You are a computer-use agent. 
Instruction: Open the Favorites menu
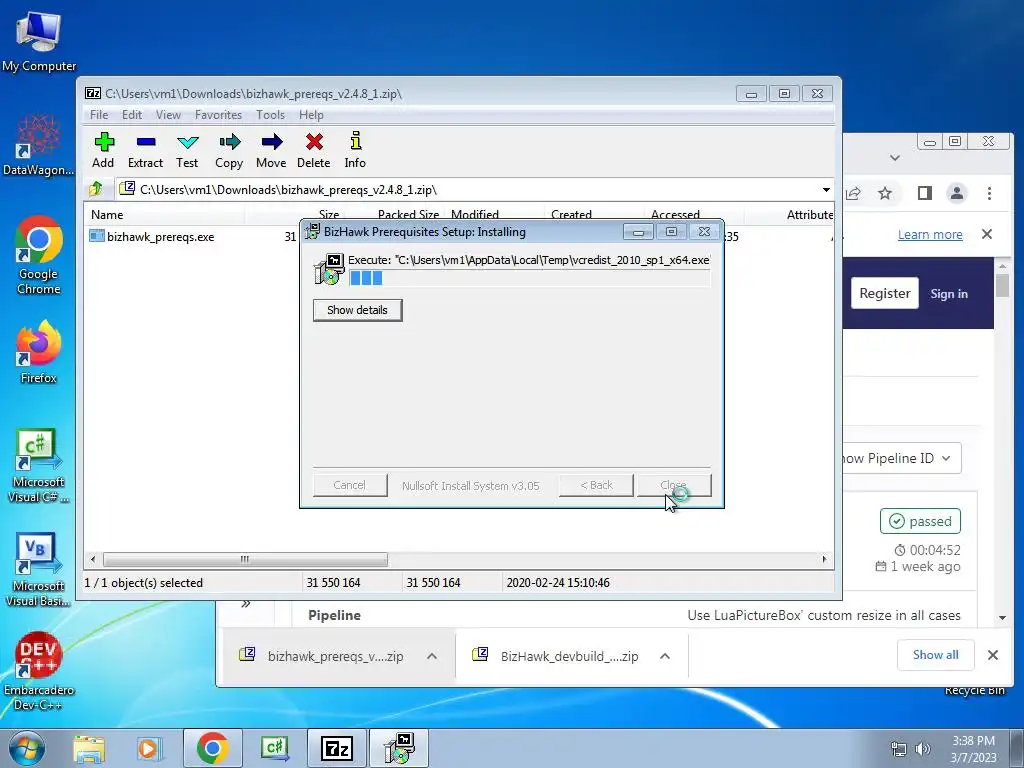pyautogui.click(x=218, y=115)
